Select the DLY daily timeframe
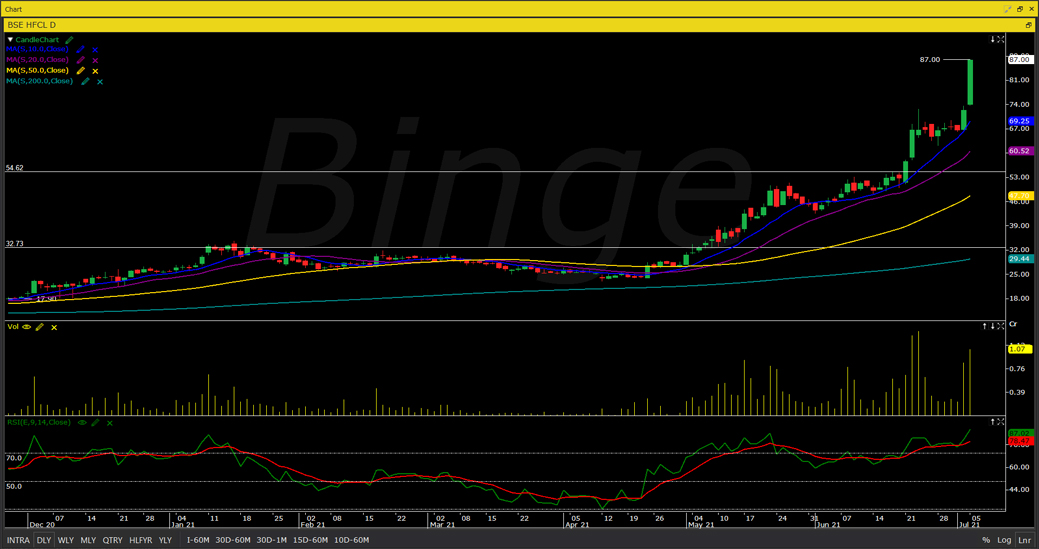Image resolution: width=1039 pixels, height=549 pixels. pyautogui.click(x=44, y=540)
